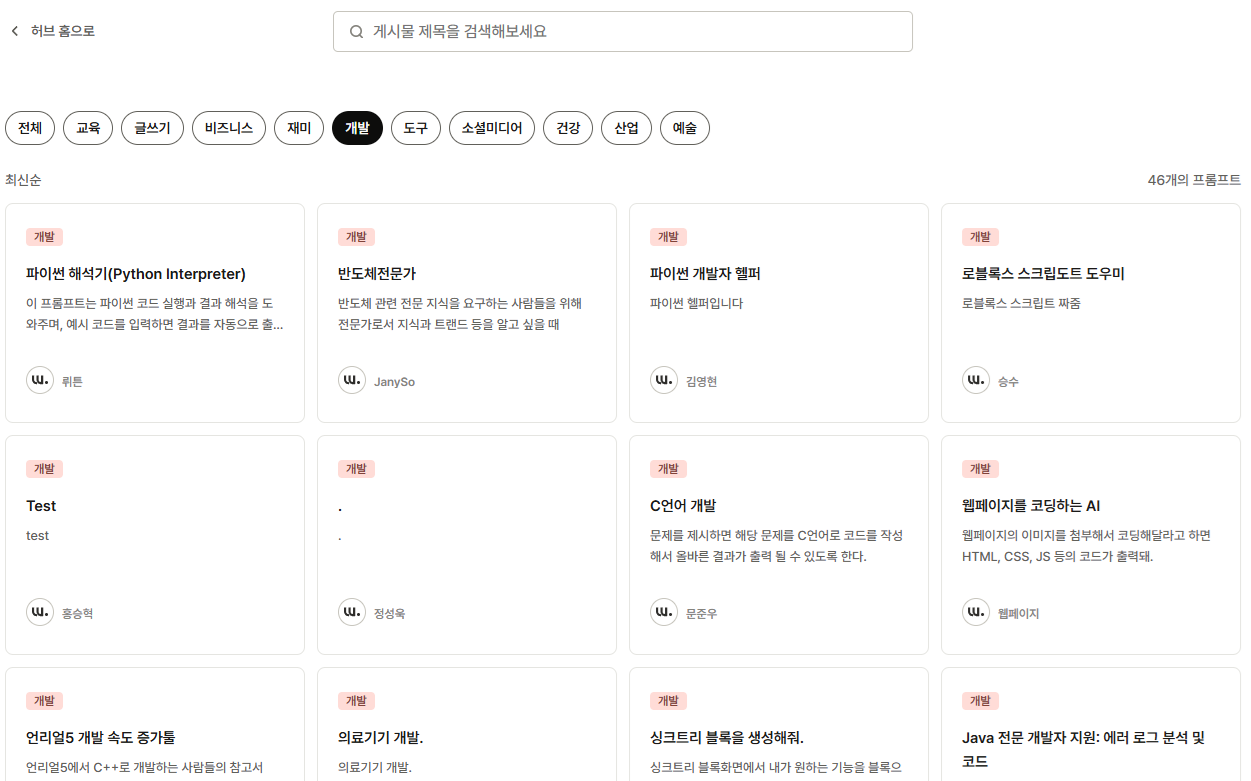Click the 개발 tag on 반도체전문가 card
This screenshot has width=1251, height=781.
pos(356,237)
